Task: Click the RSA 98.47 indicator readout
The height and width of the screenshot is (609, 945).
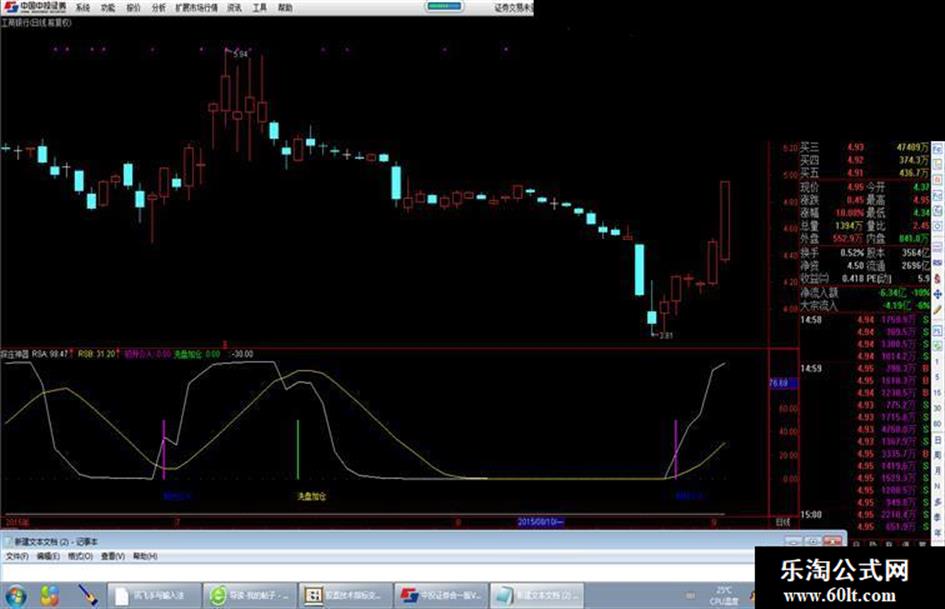Action: pyautogui.click(x=50, y=354)
